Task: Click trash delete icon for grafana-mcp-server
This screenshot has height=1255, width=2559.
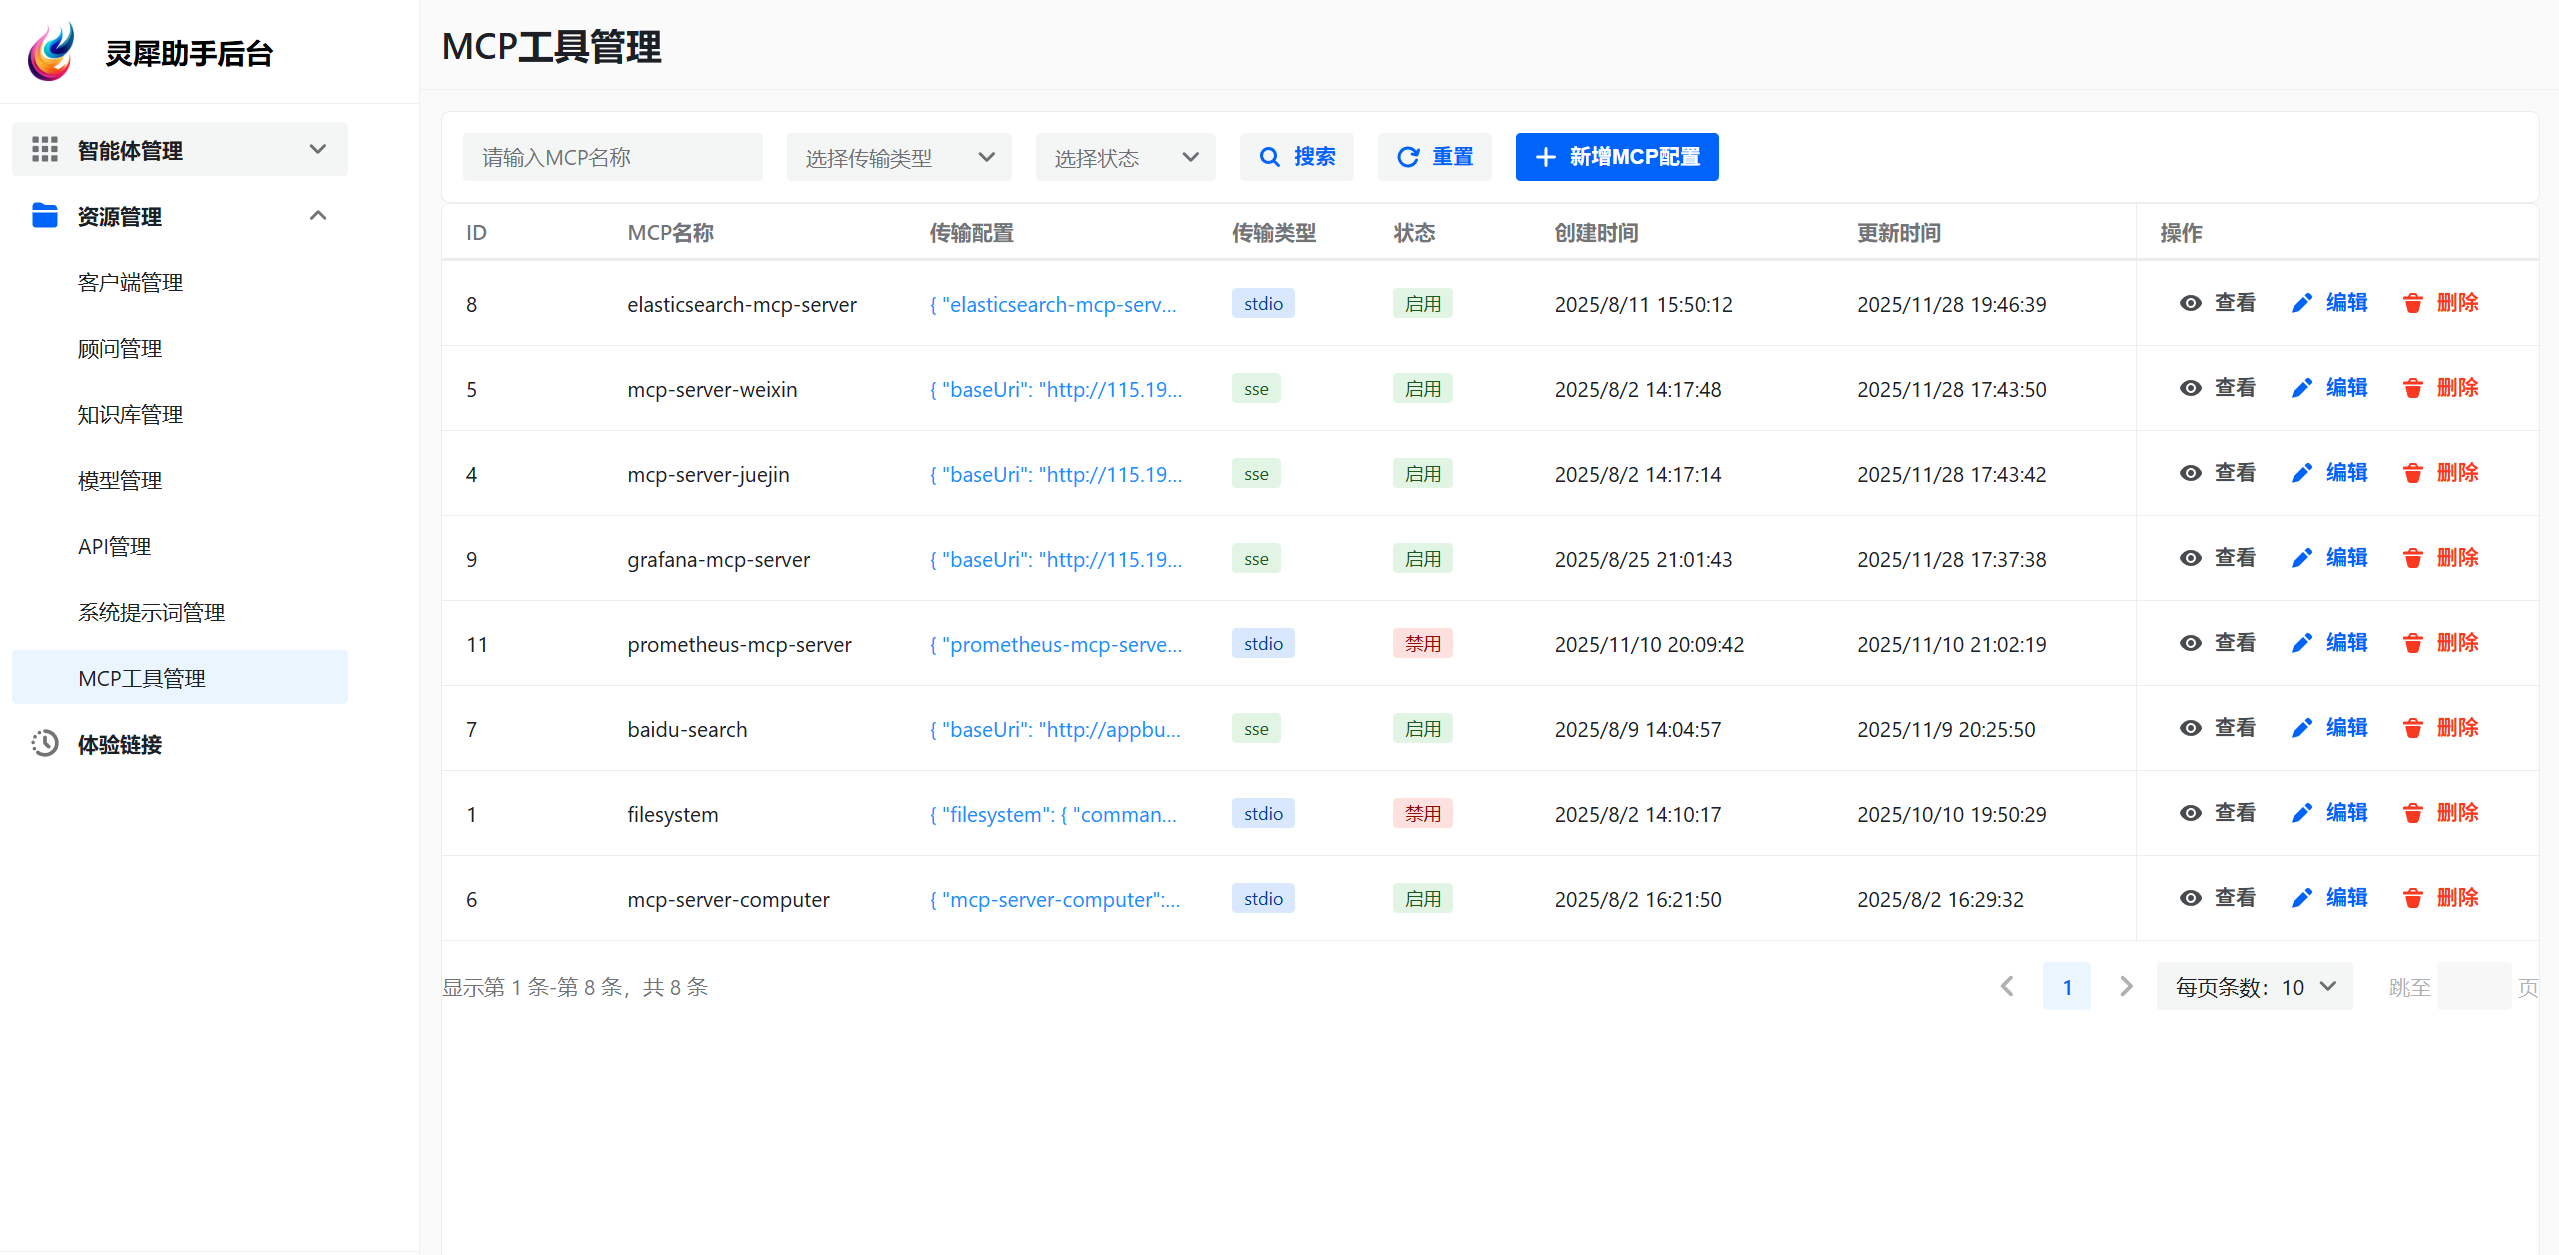Action: click(x=2412, y=558)
